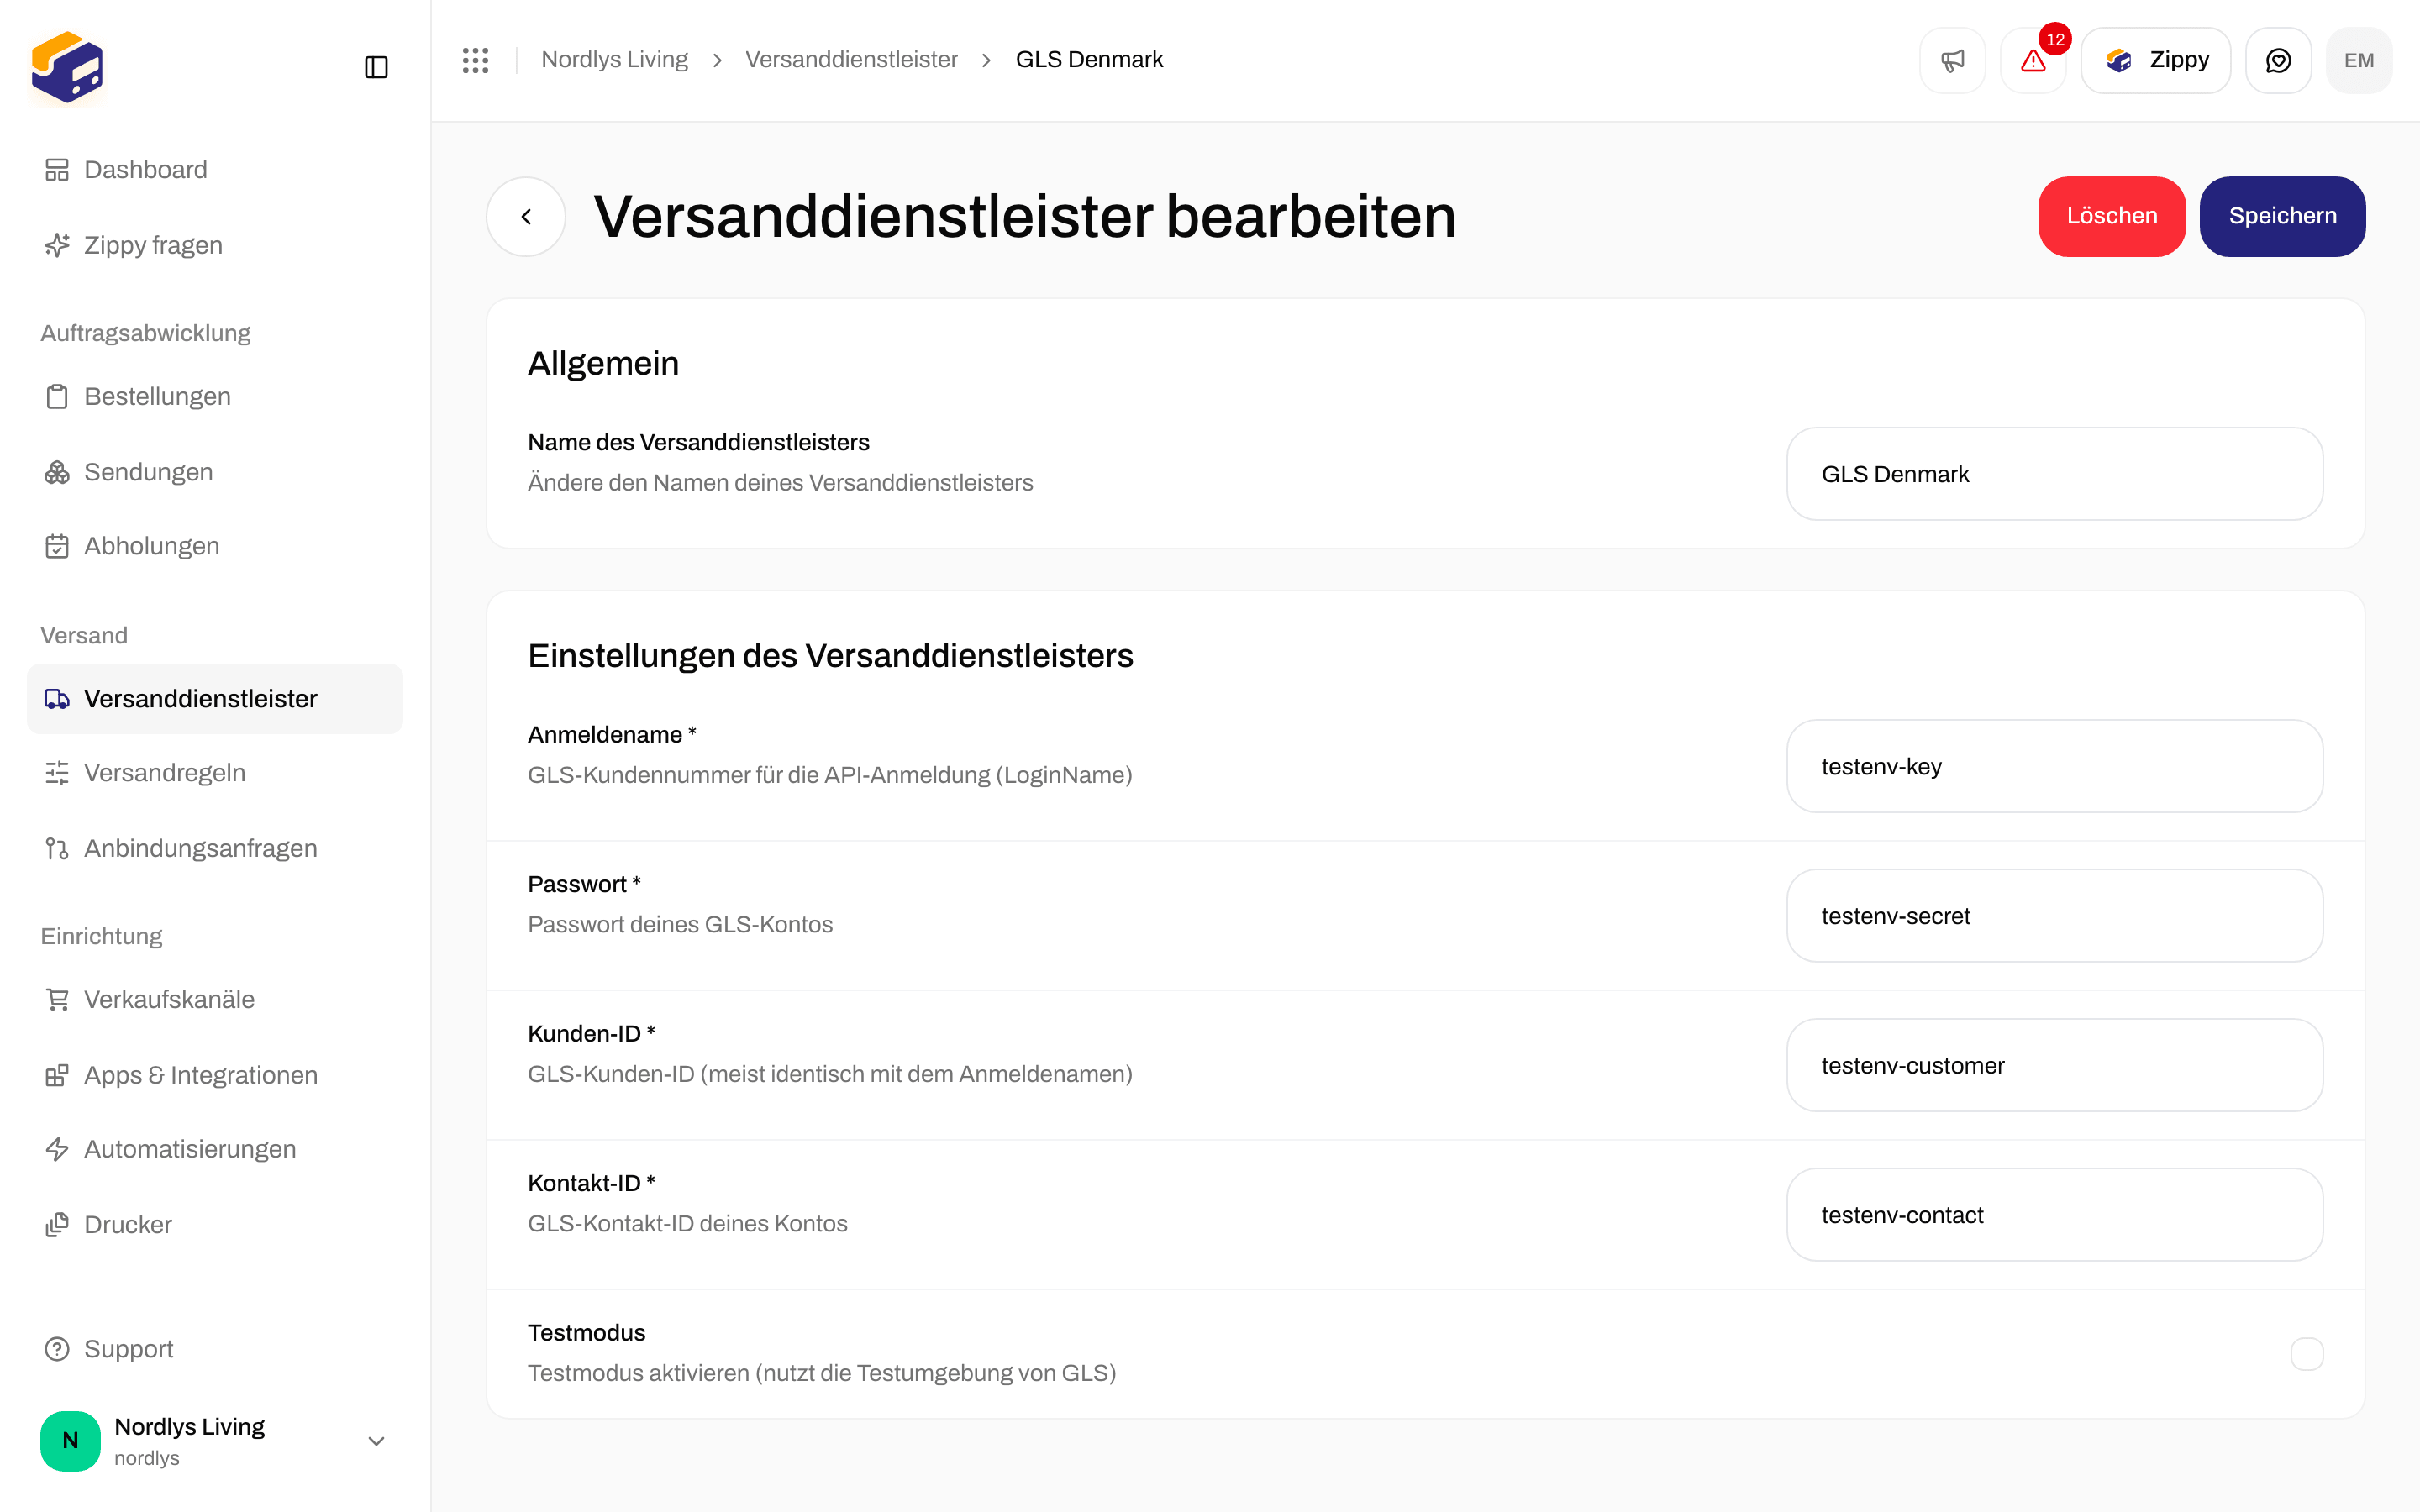Click the Versanddienstleister breadcrumb
The width and height of the screenshot is (2420, 1512).
coord(851,60)
